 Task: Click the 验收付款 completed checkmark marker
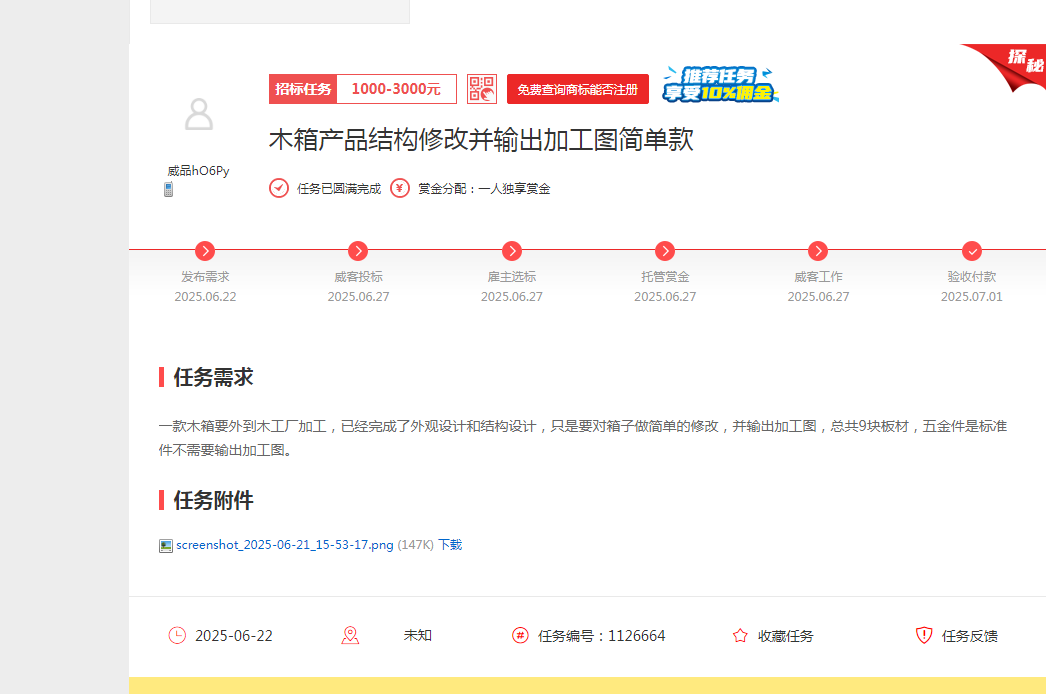click(970, 251)
